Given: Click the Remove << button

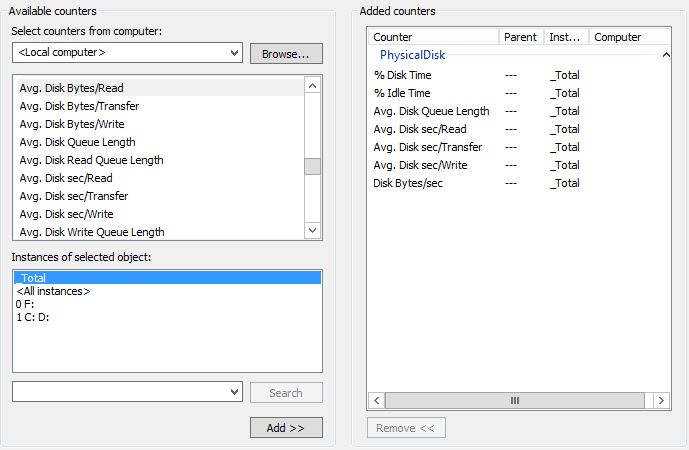Looking at the screenshot, I should coord(406,428).
